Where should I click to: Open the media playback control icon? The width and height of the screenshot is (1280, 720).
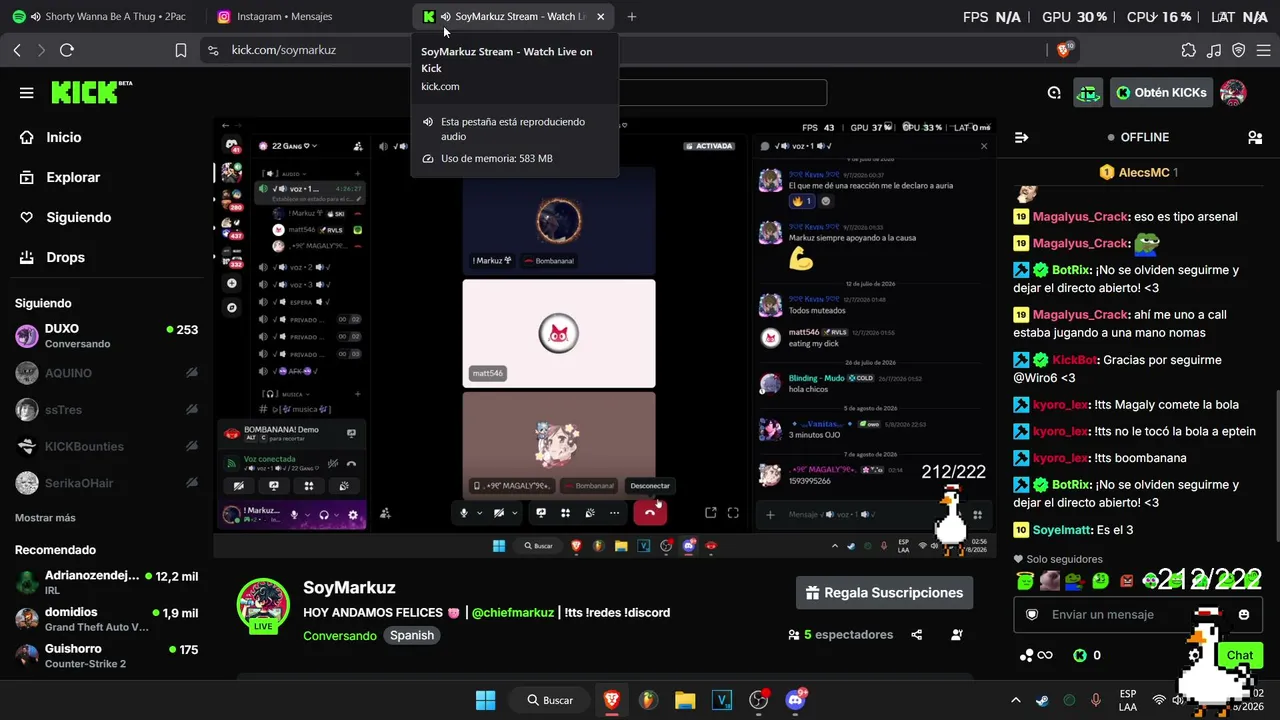pos(1214,50)
